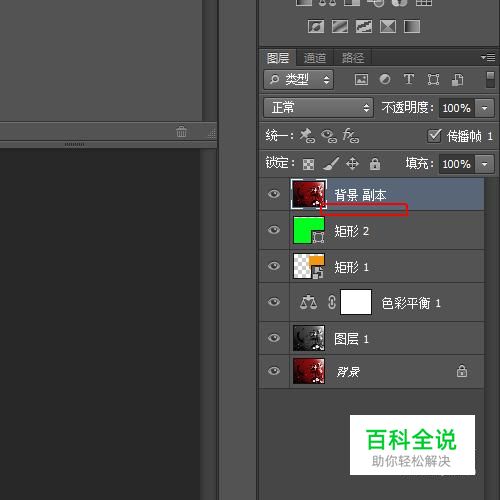The width and height of the screenshot is (500, 500).
Task: Click the balance scale icon of 色彩平衡 1
Action: coord(308,302)
